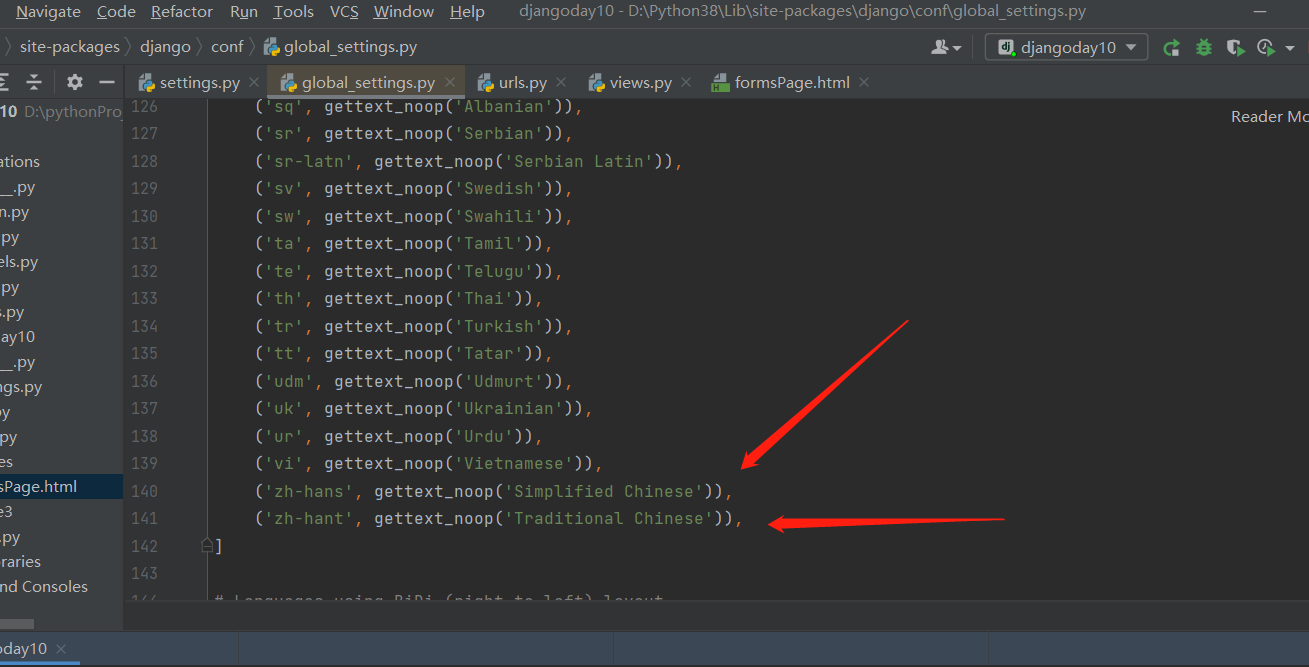
Task: Open the Run menu
Action: 243,12
